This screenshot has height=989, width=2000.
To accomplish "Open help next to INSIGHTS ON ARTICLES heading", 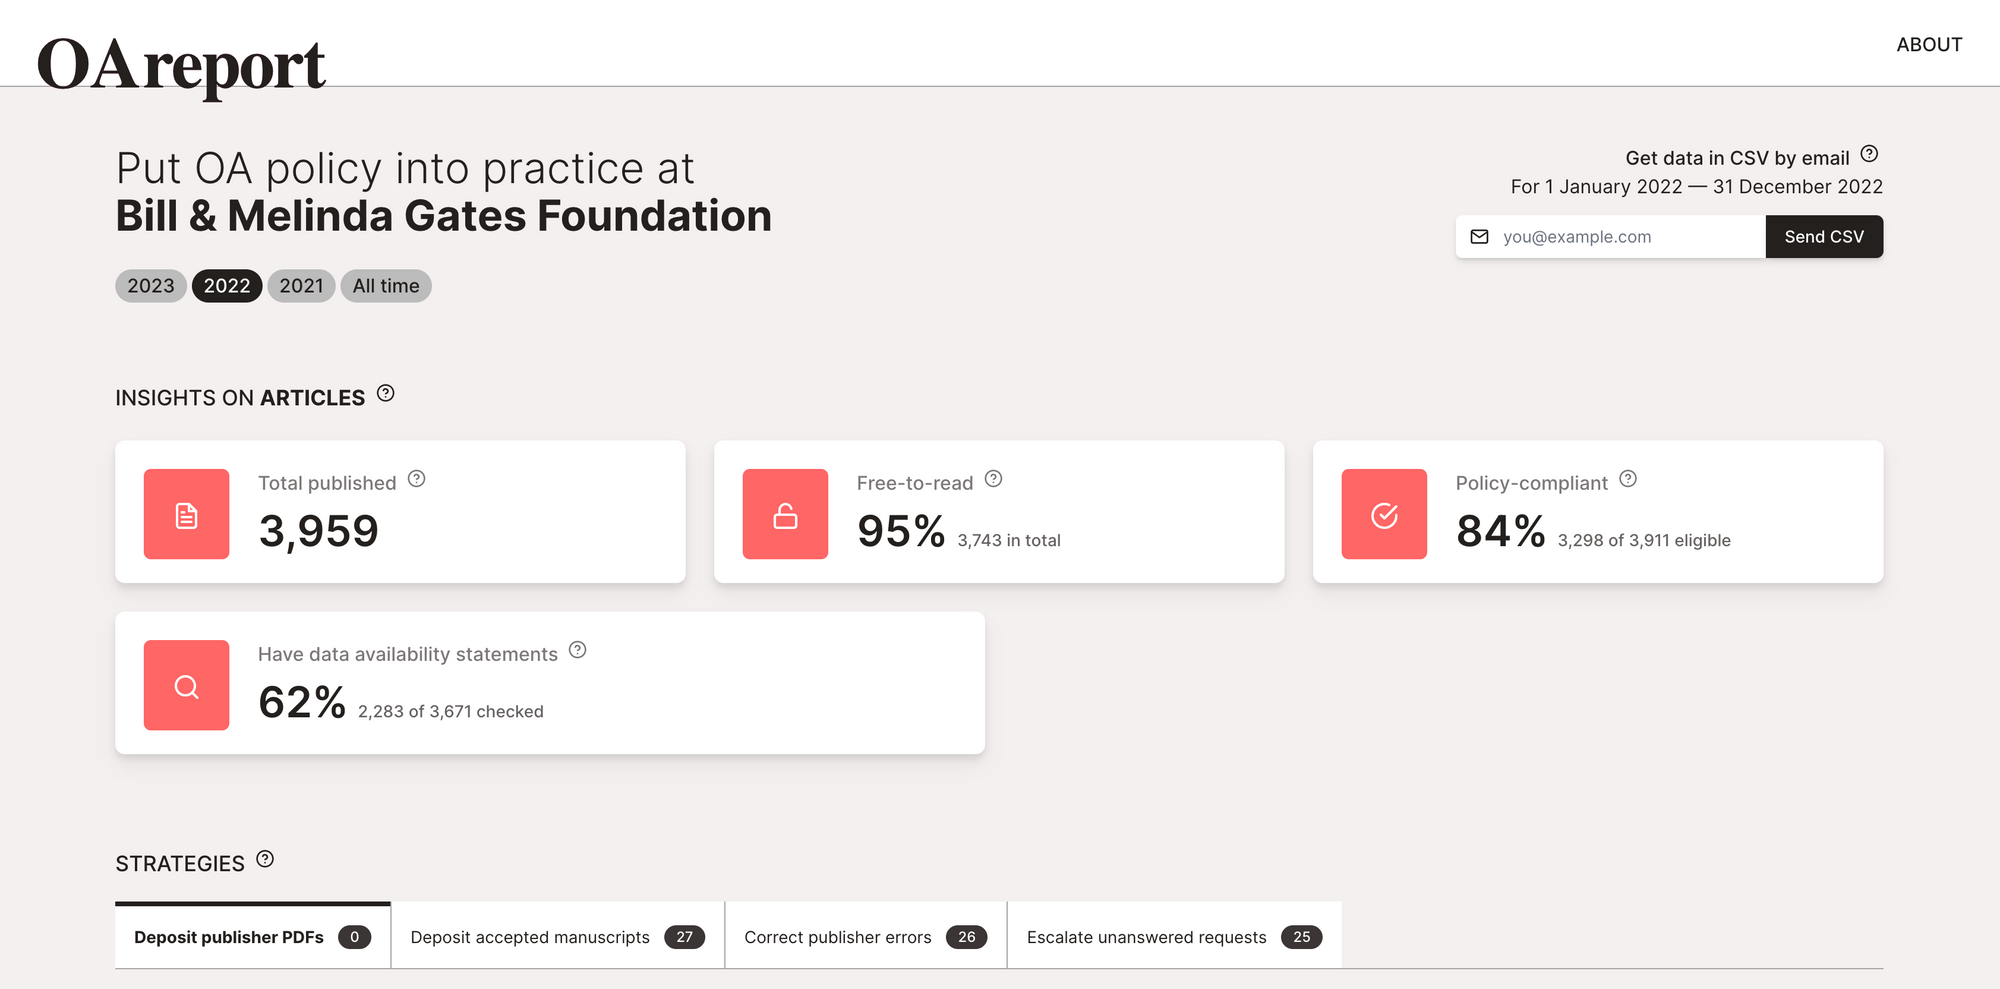I will (x=385, y=394).
